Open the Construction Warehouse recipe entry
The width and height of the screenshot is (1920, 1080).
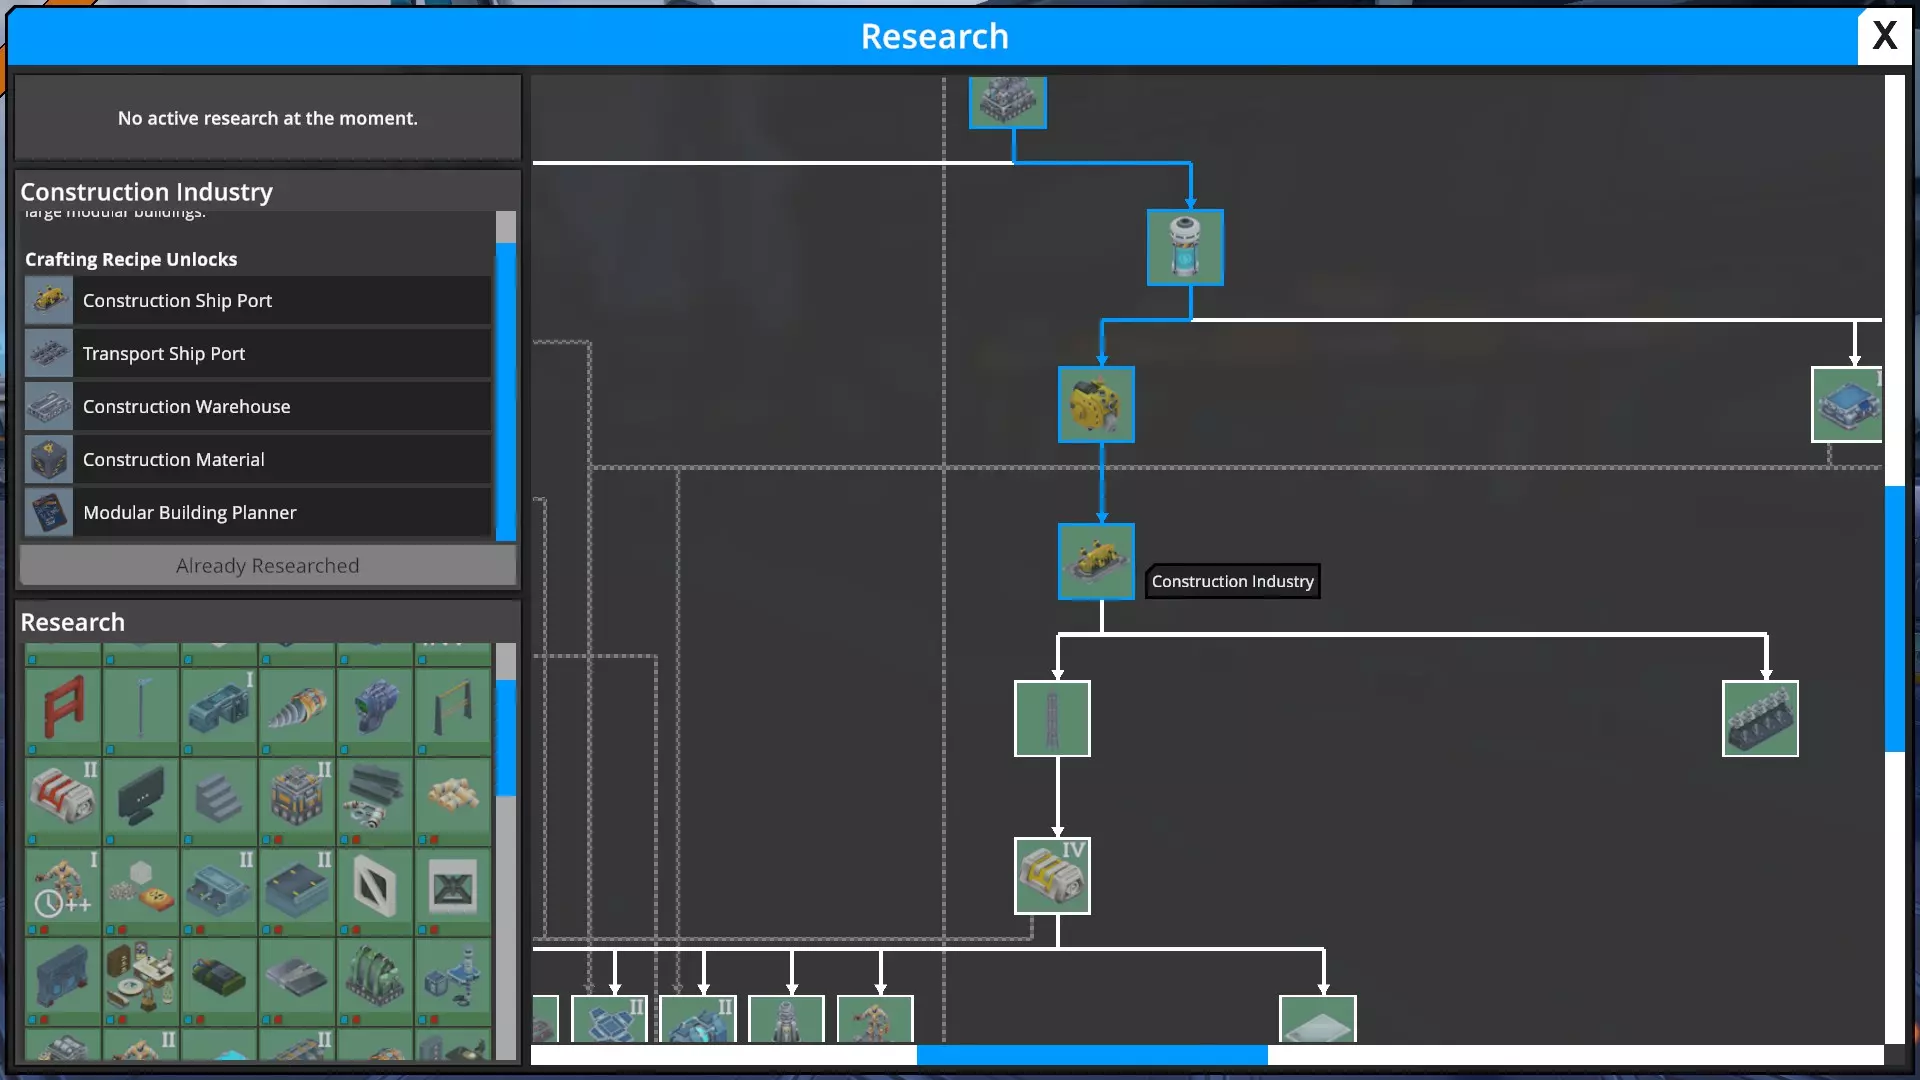pos(258,406)
